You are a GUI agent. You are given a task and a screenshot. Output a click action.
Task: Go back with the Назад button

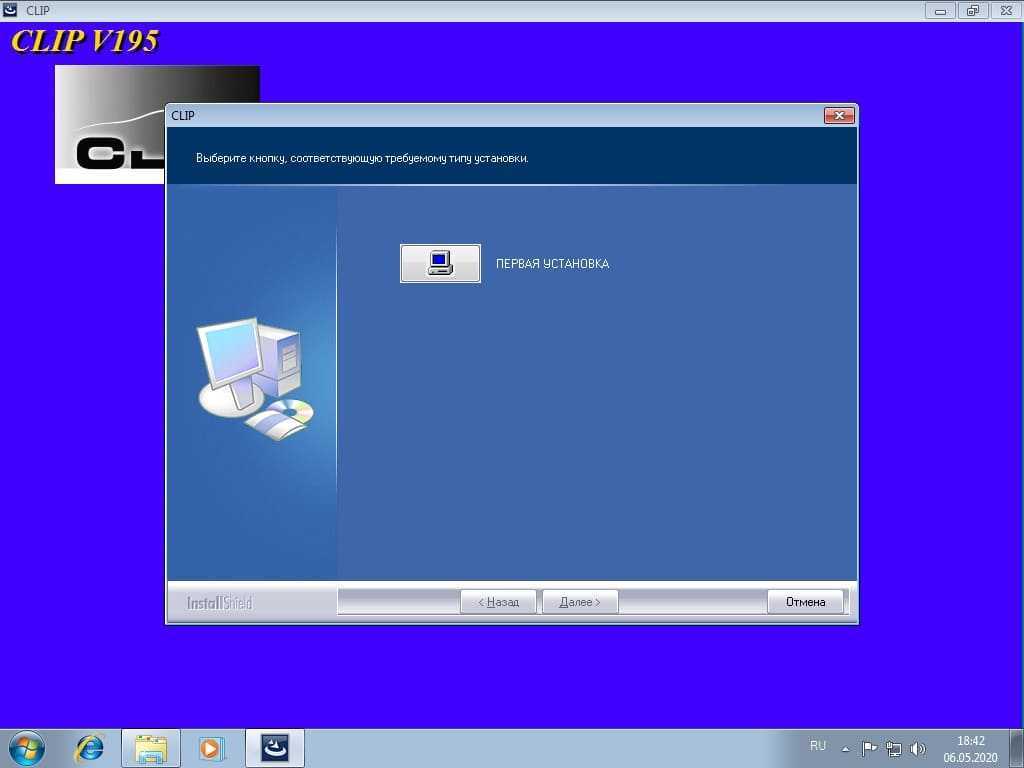click(498, 602)
